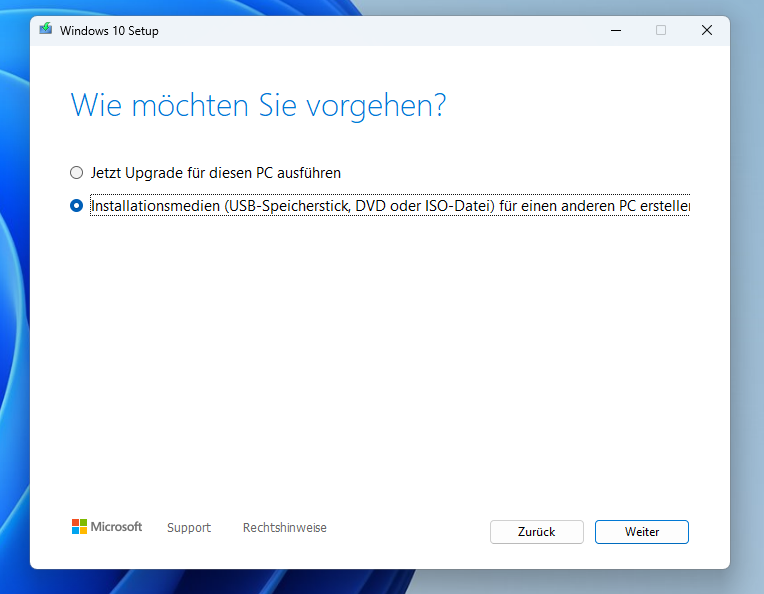Click the 'Windows 10 Setup' title text
This screenshot has height=594, width=764.
pos(109,31)
